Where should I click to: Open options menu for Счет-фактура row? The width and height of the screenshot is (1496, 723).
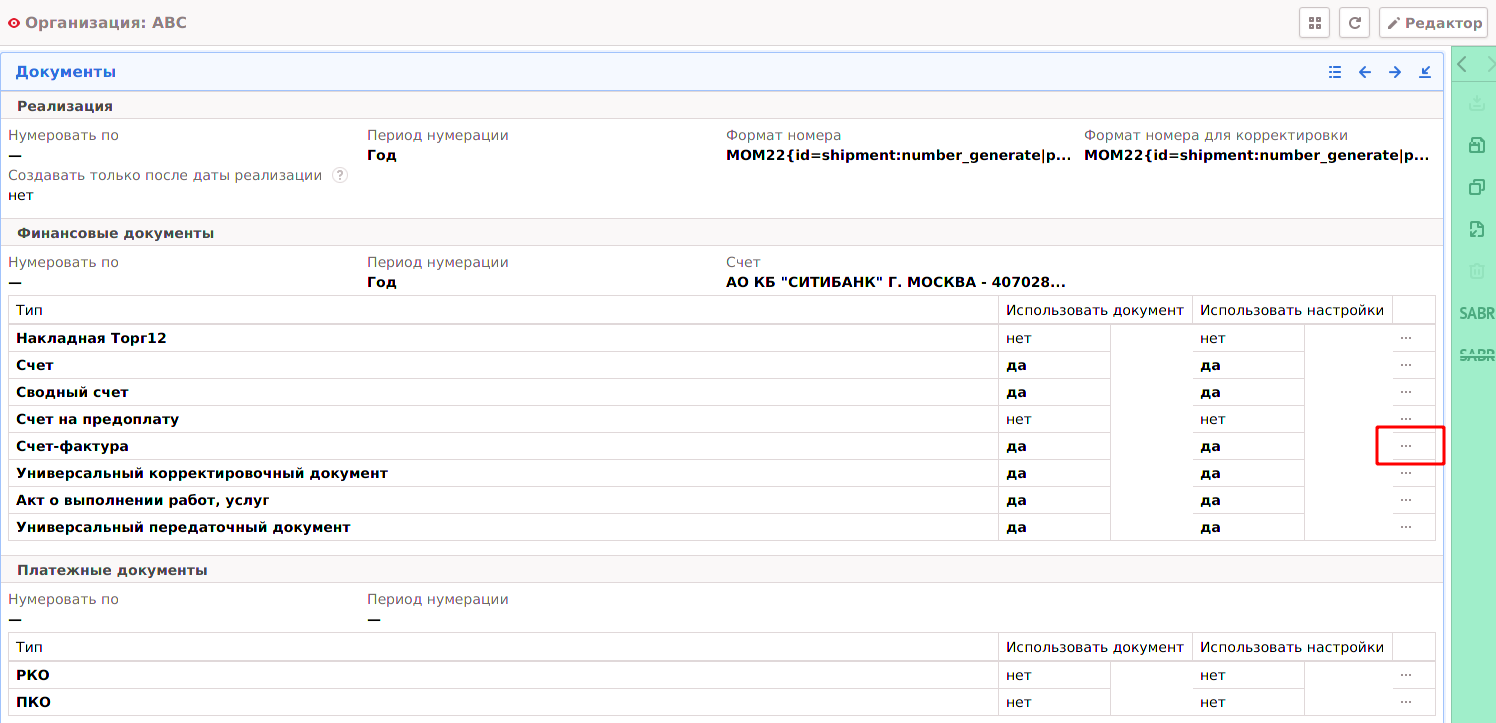1405,446
